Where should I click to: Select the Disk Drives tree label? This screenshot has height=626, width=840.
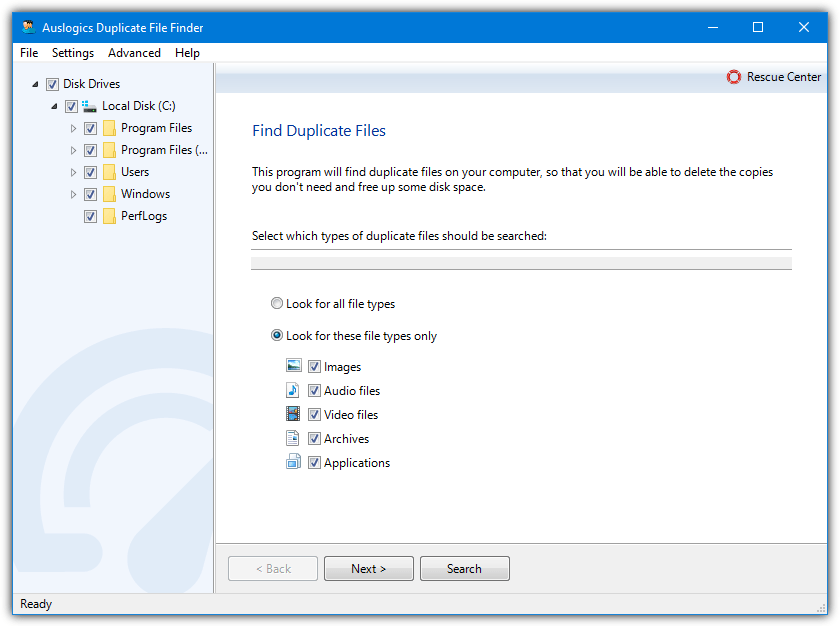(92, 84)
